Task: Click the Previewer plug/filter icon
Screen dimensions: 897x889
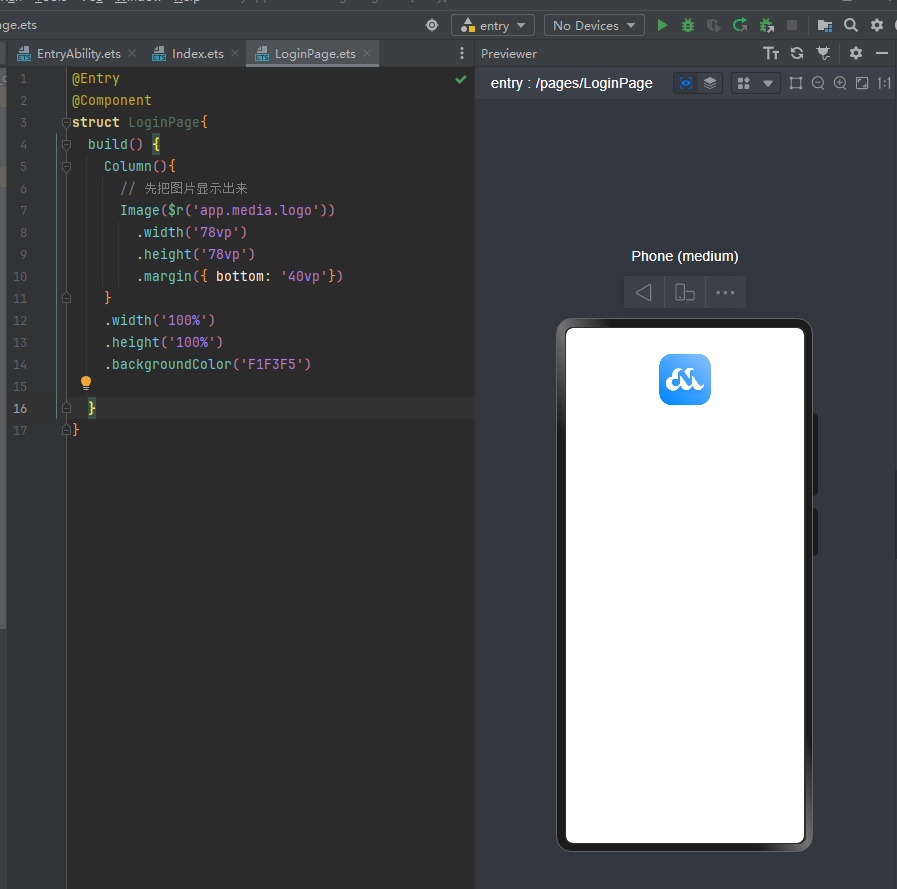Action: tap(823, 53)
